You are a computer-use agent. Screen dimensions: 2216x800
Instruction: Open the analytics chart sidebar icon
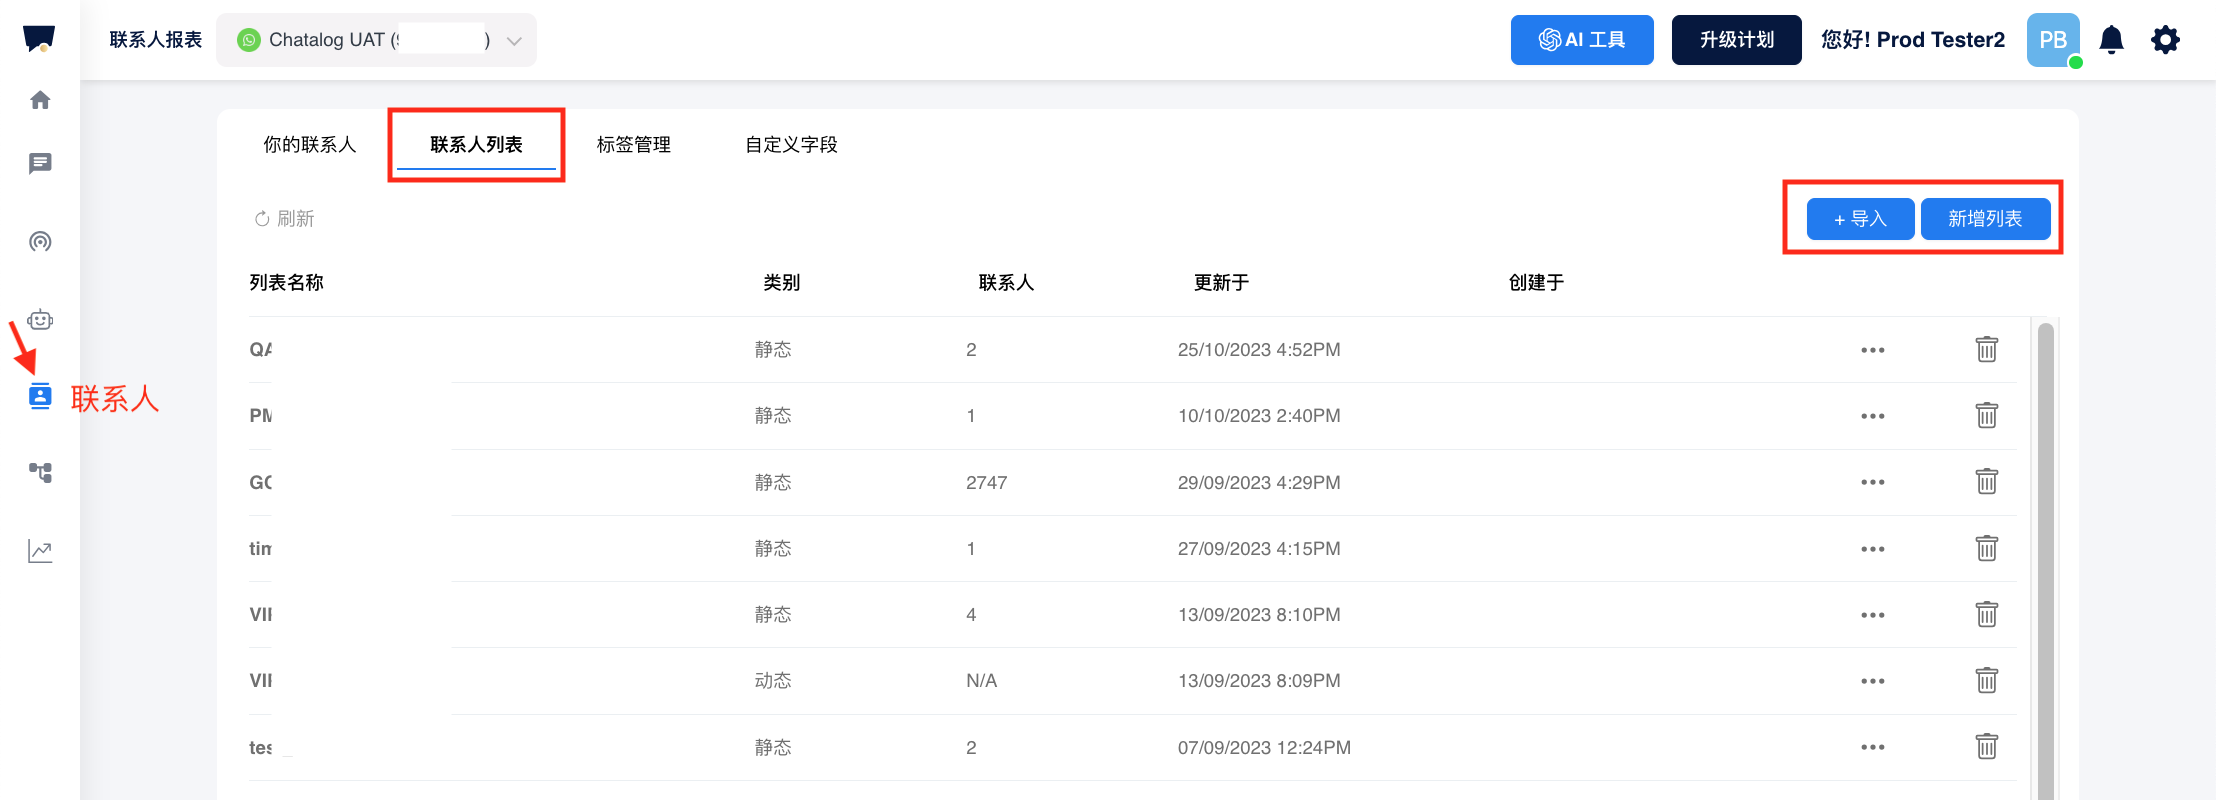[x=40, y=551]
